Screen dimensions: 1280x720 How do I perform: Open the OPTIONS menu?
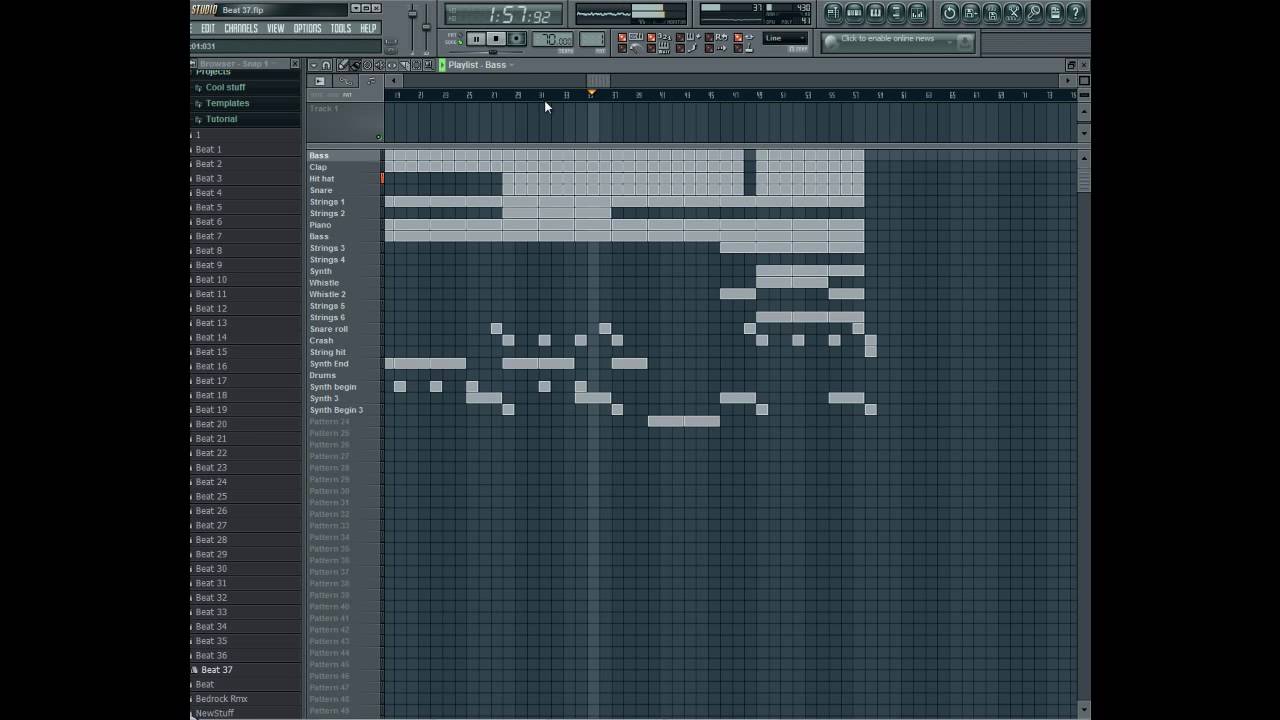pos(307,28)
